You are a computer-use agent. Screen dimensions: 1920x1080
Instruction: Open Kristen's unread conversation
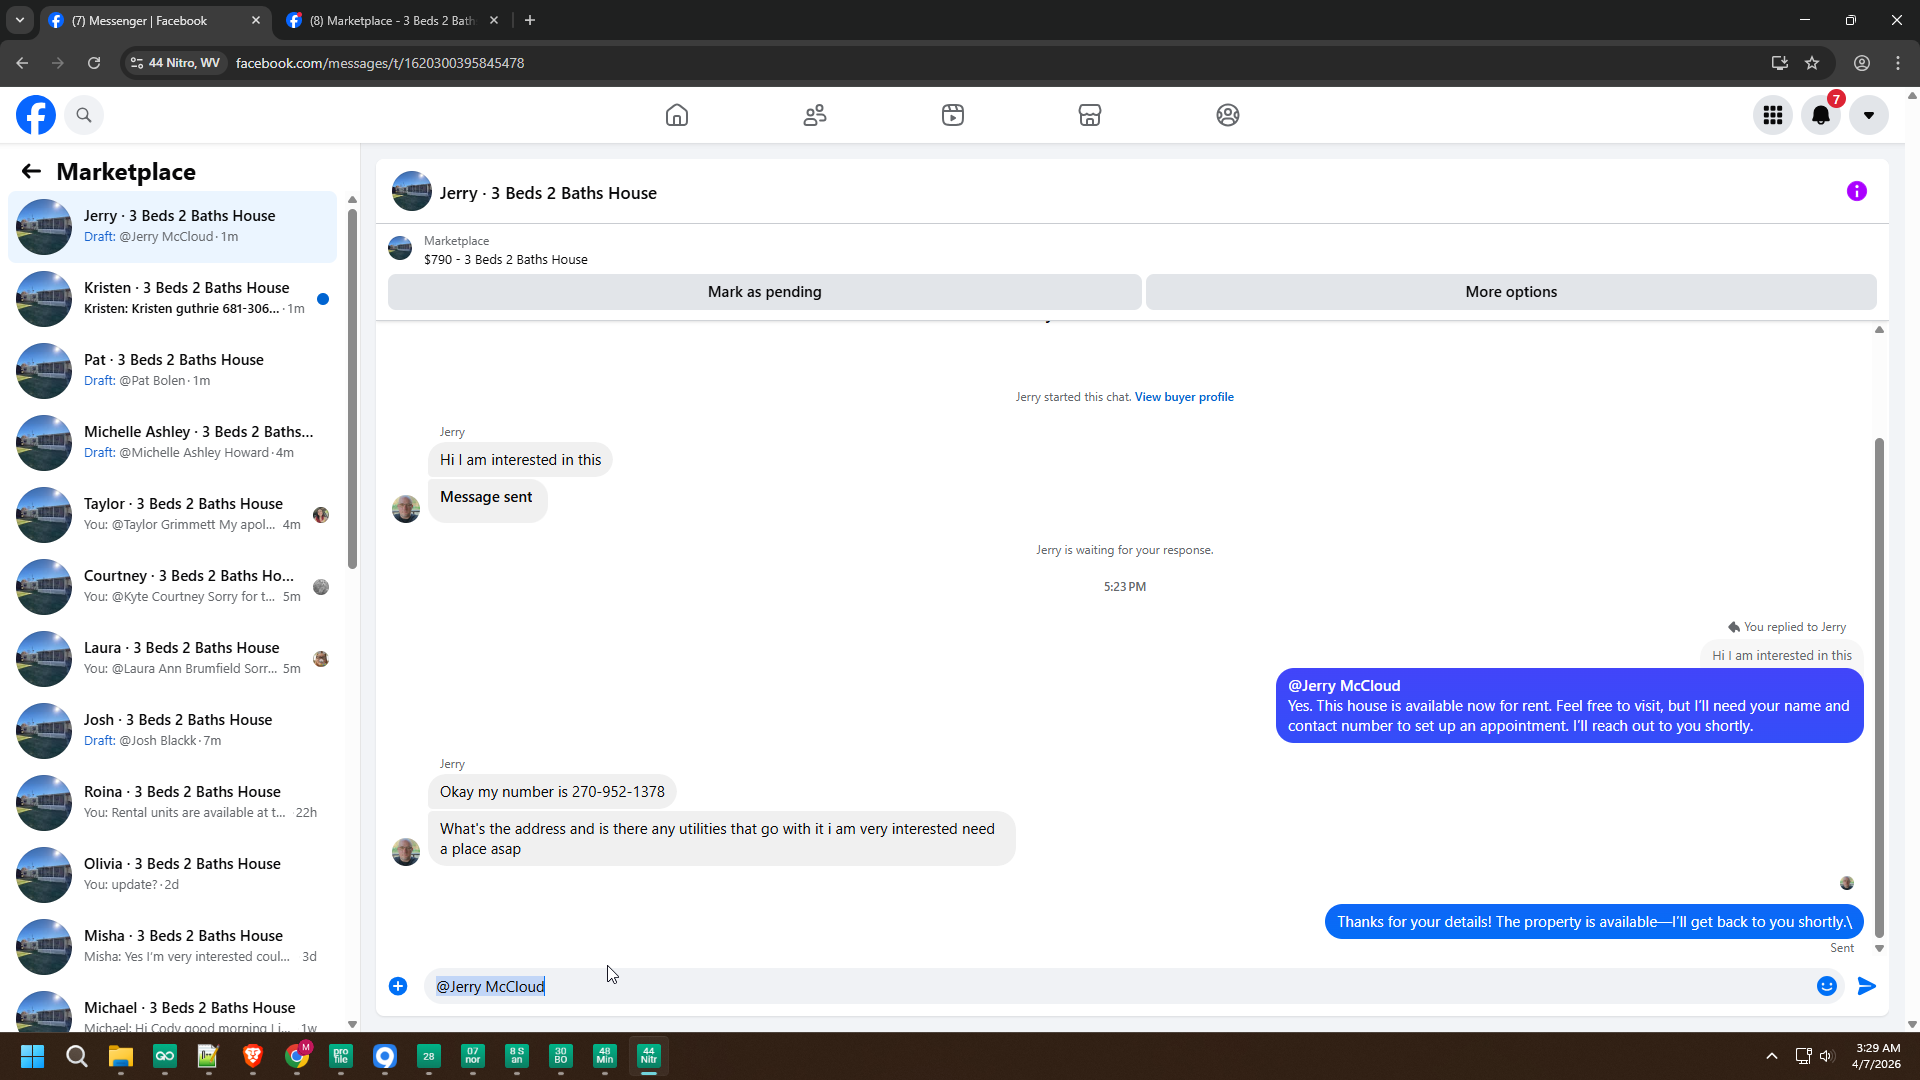pyautogui.click(x=172, y=298)
